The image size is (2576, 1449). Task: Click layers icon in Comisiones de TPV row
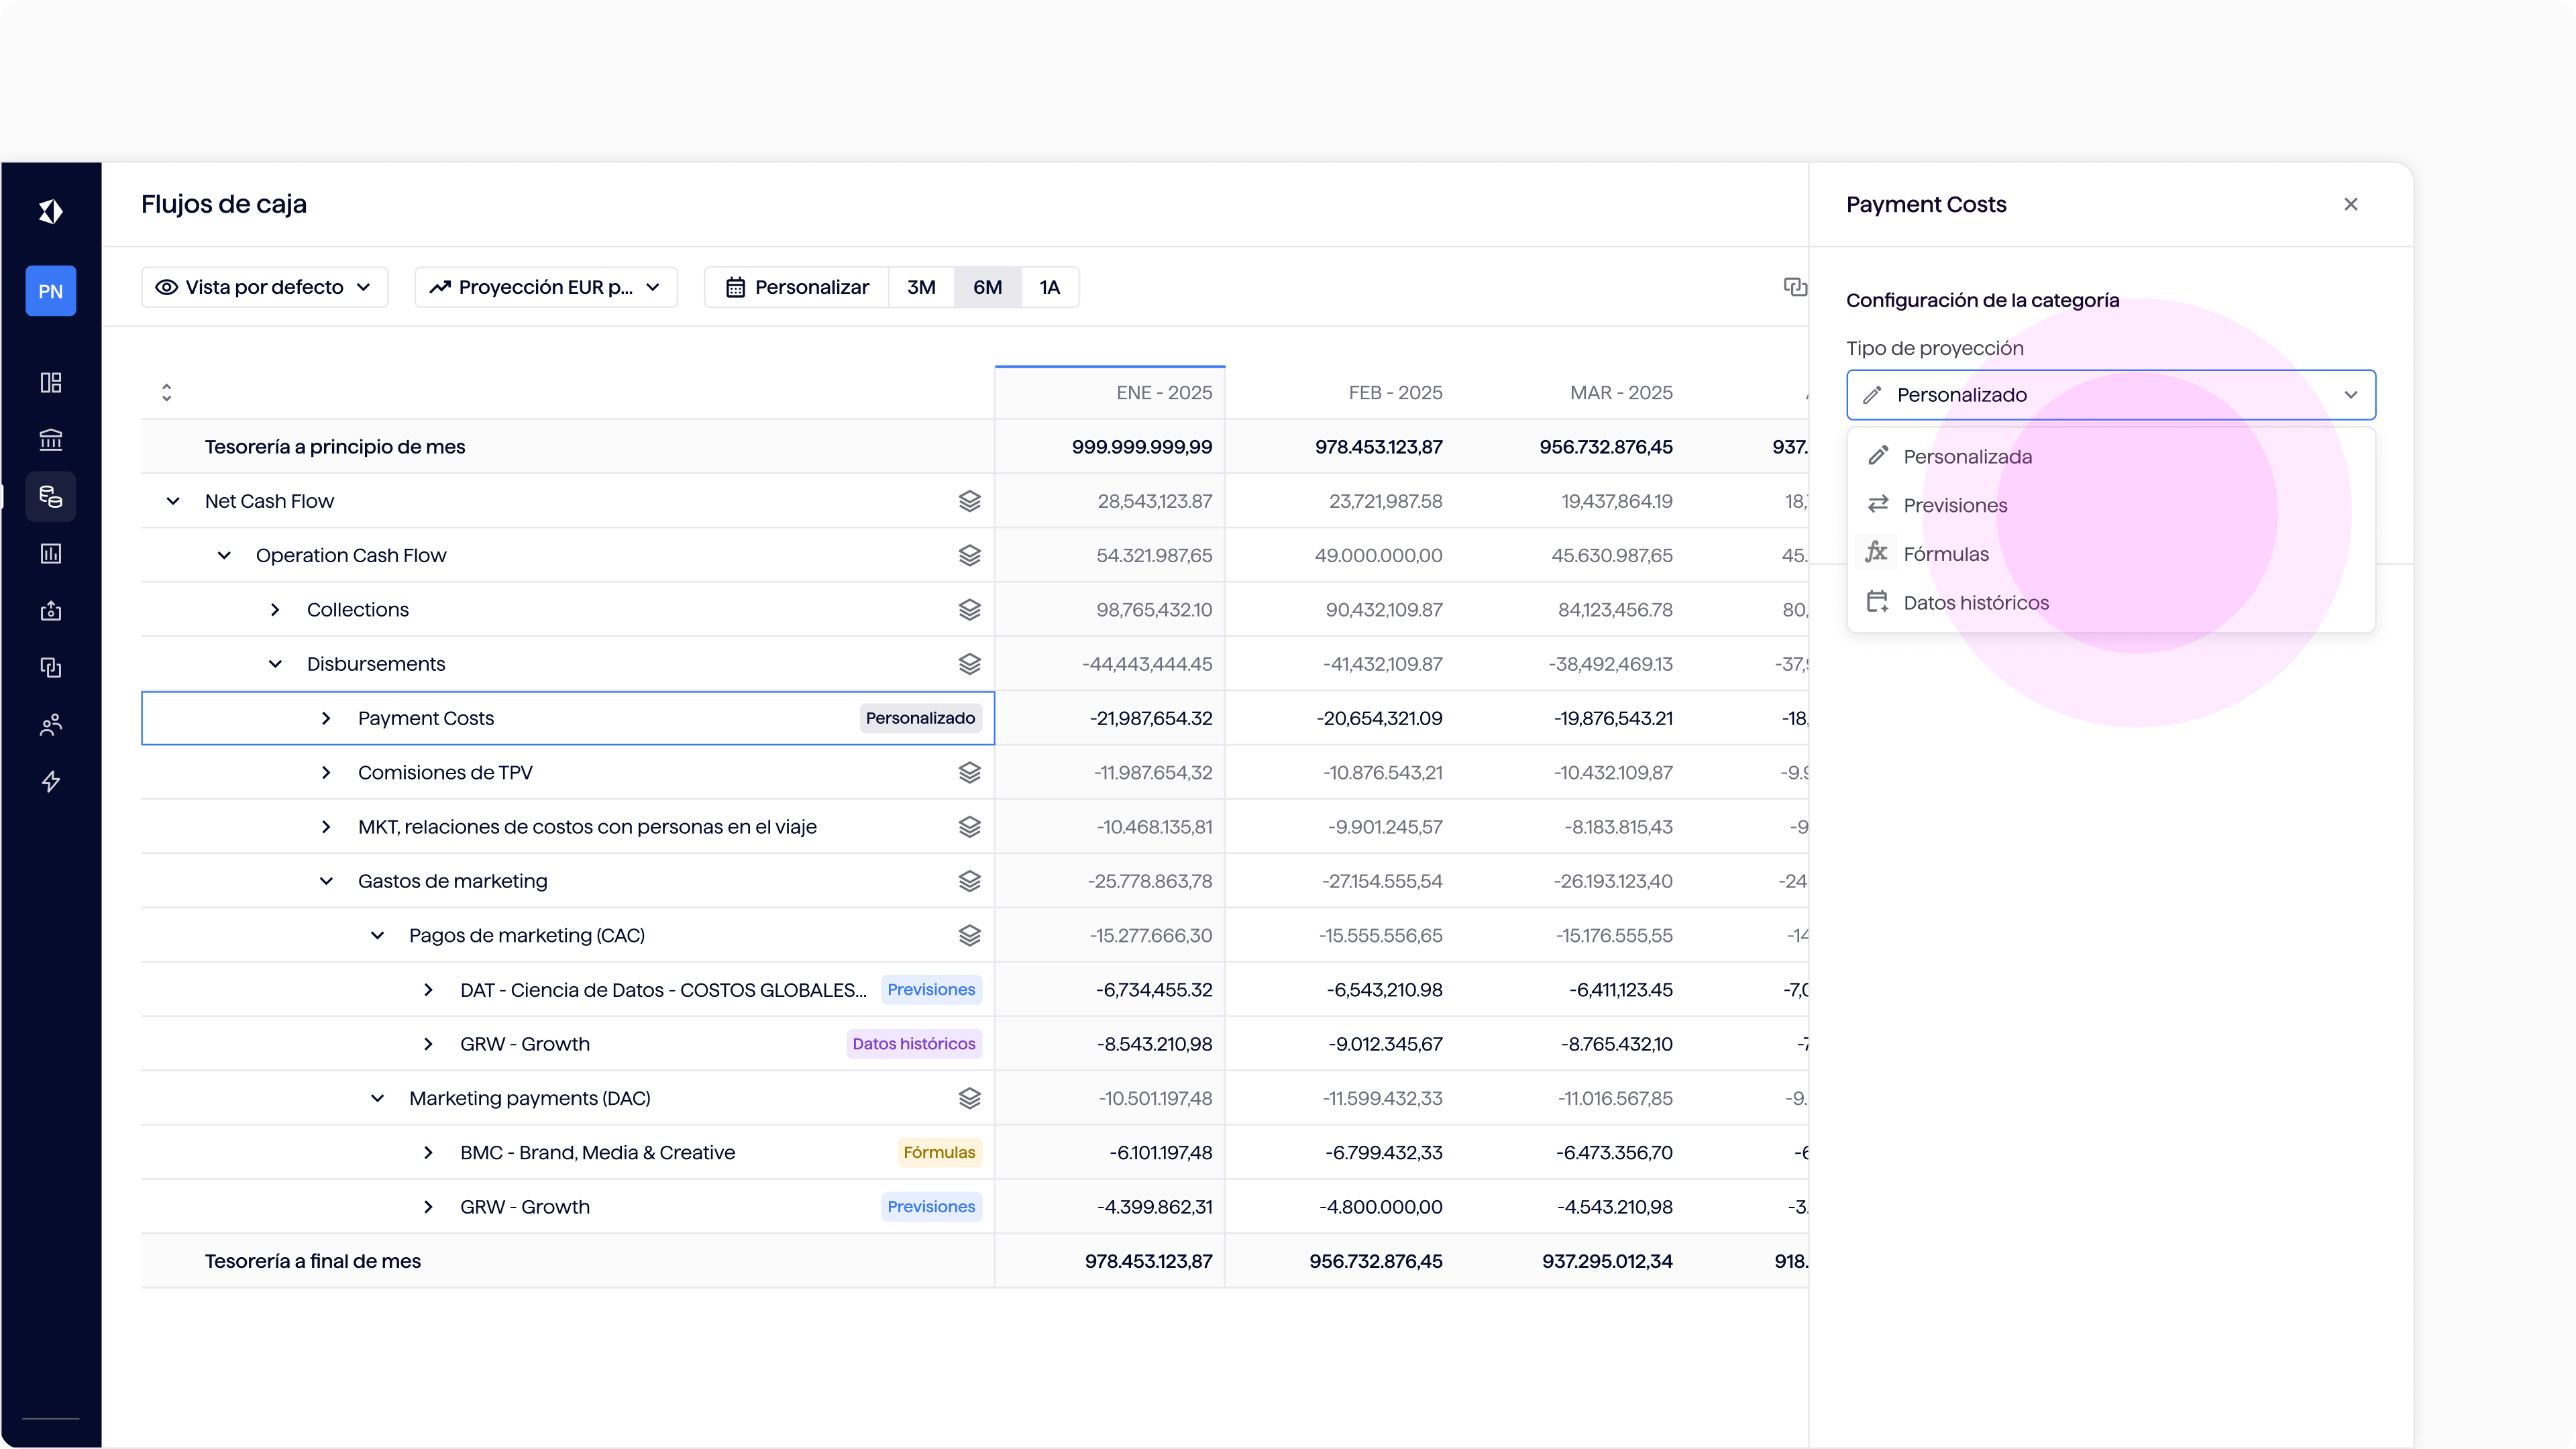point(969,773)
